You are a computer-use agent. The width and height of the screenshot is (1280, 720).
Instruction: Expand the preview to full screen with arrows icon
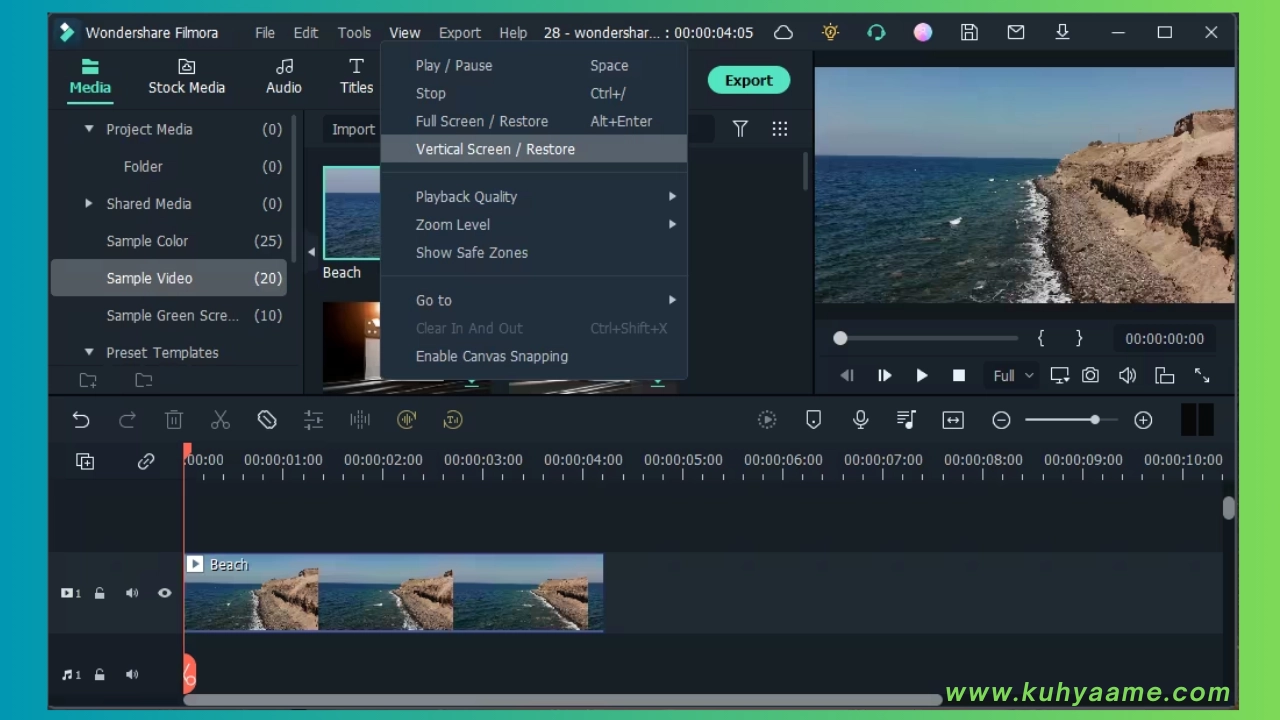pos(1202,376)
